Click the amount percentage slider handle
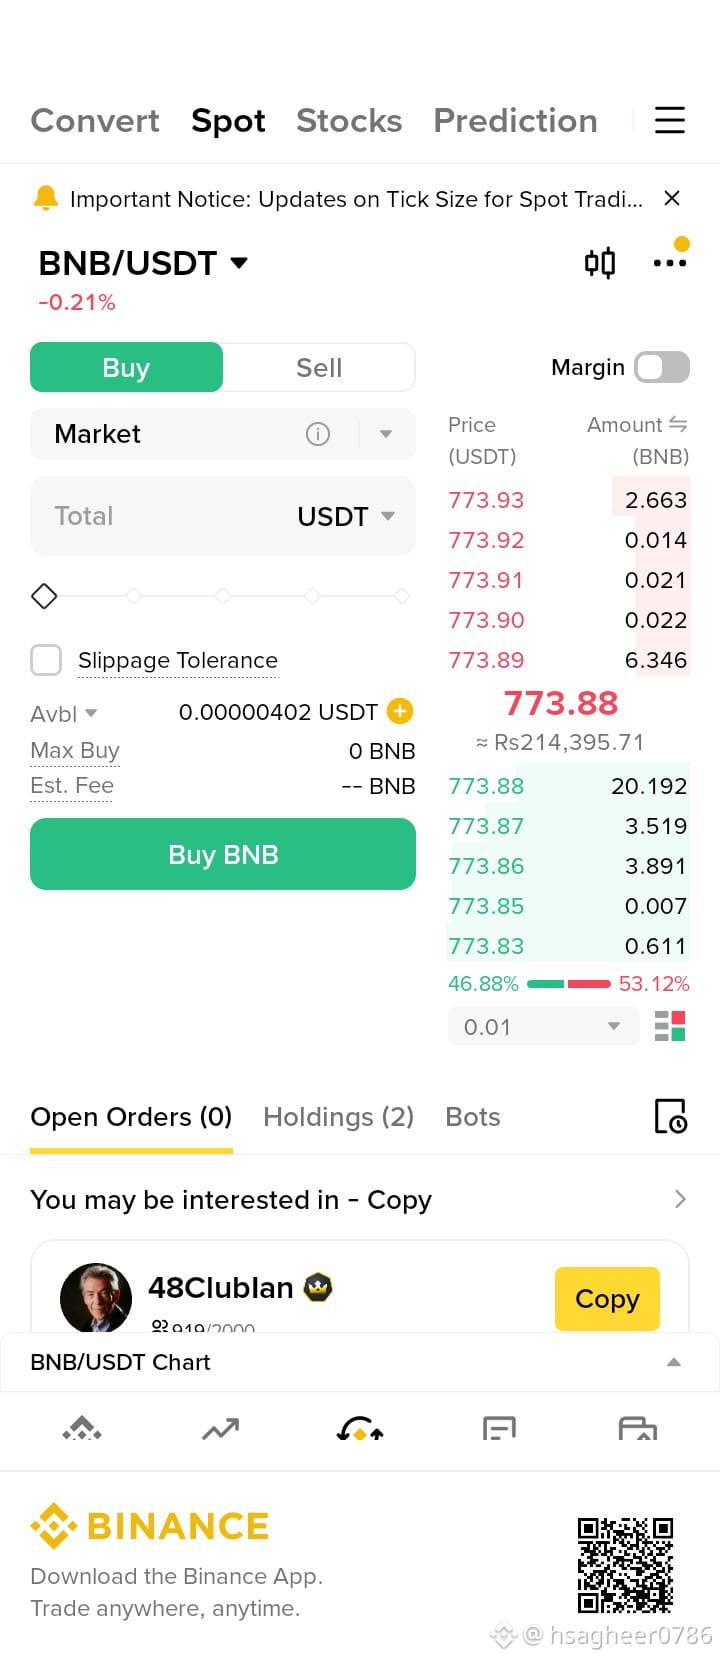This screenshot has width=720, height=1660. 44,596
